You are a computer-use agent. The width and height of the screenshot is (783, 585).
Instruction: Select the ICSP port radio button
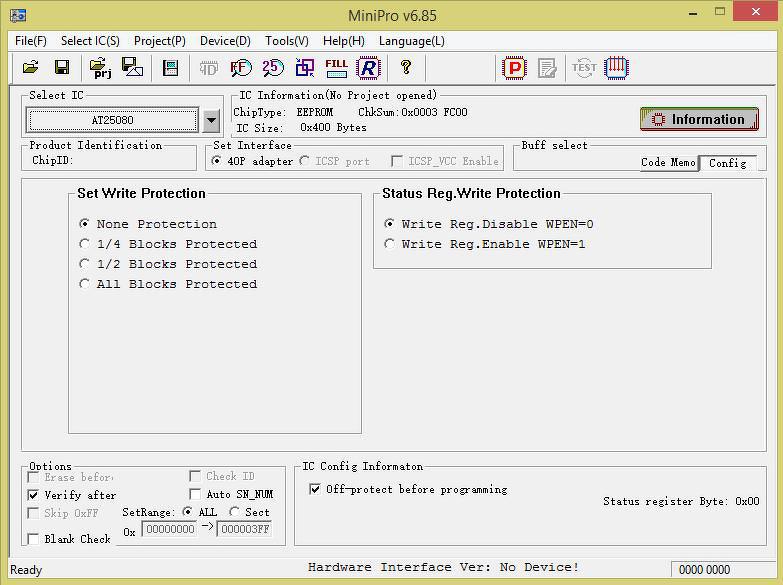(x=304, y=161)
